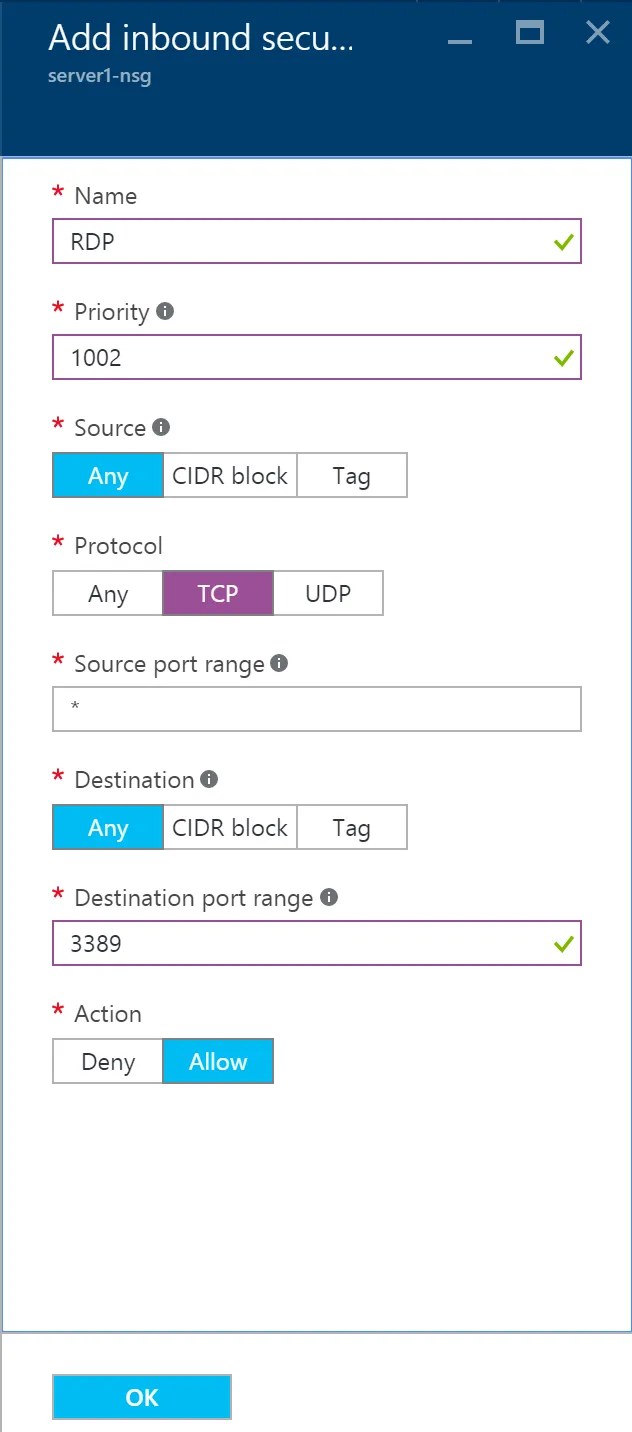Select Tag option under Destination
This screenshot has width=632, height=1432.
(x=352, y=827)
